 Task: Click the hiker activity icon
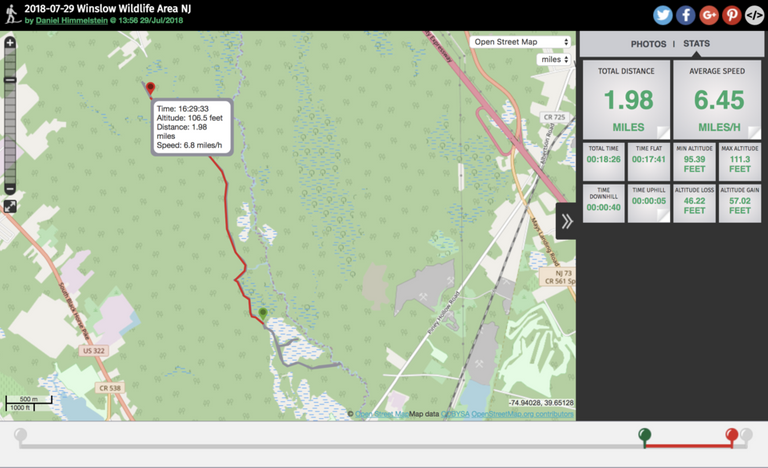pyautogui.click(x=12, y=14)
